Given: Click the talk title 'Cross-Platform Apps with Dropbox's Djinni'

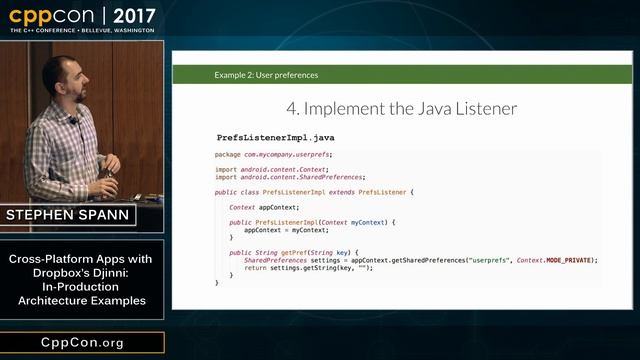Looking at the screenshot, I should (x=80, y=280).
